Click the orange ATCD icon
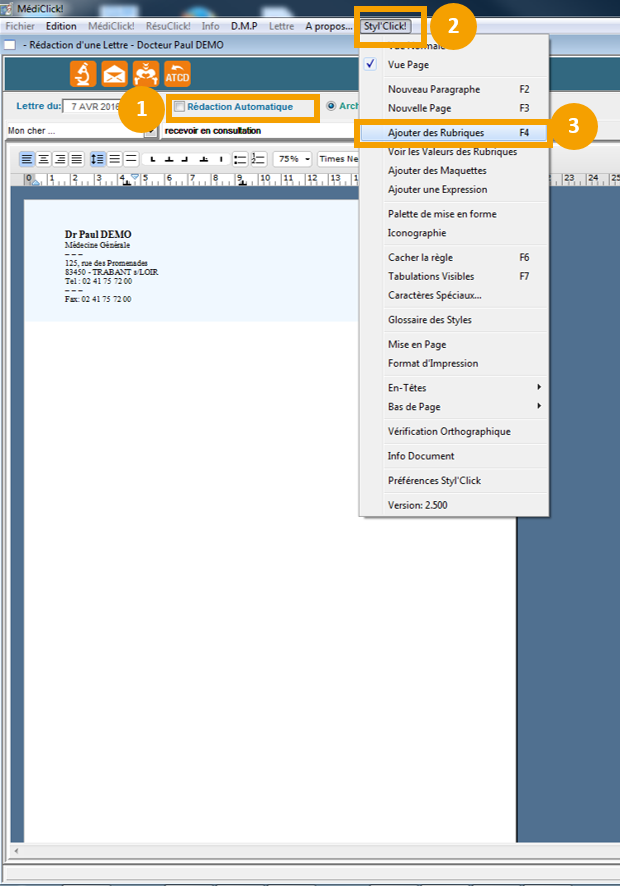620x886 pixels. [x=177, y=74]
